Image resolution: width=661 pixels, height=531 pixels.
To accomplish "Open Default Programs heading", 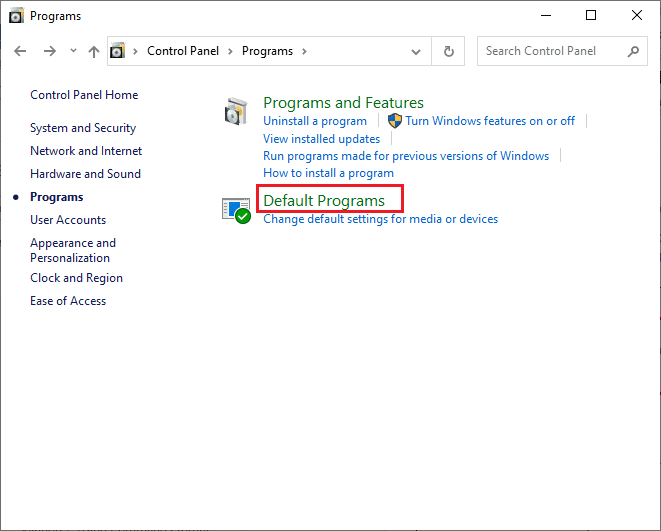I will coord(324,201).
